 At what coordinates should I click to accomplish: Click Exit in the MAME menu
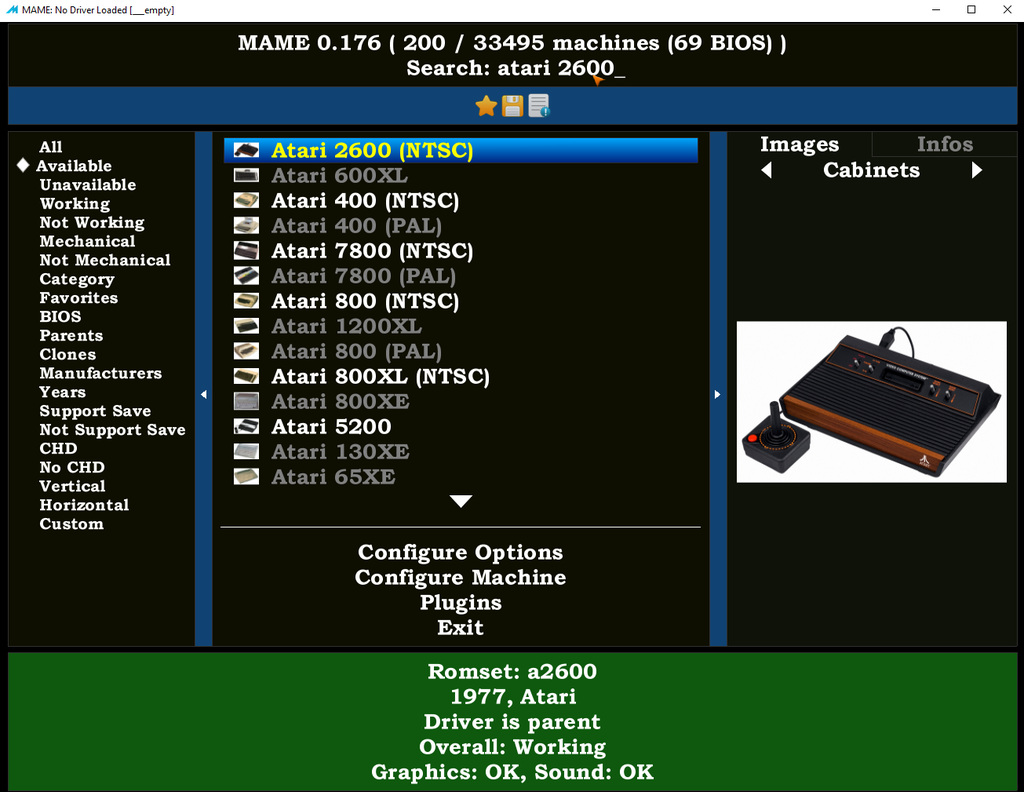pos(460,627)
